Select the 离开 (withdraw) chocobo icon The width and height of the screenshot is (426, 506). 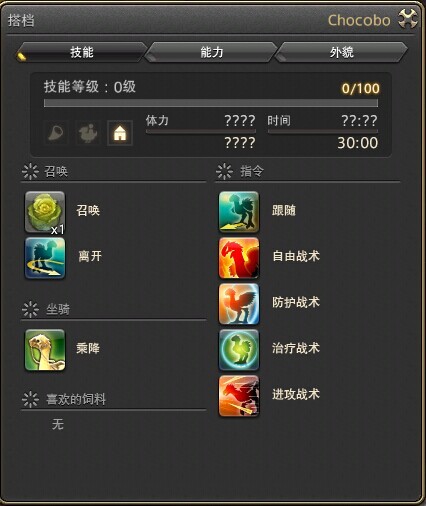point(45,258)
